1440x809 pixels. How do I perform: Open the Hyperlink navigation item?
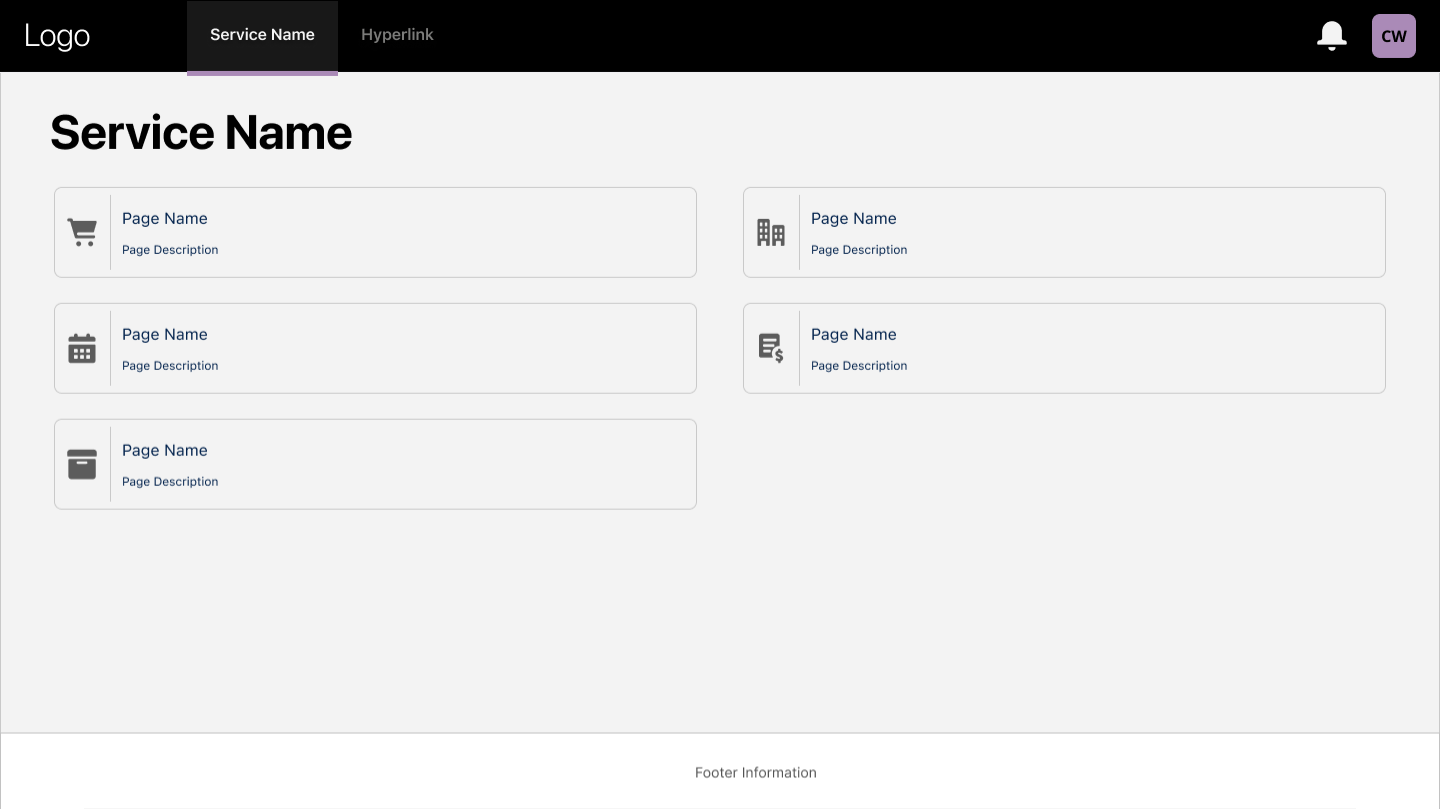pos(397,35)
